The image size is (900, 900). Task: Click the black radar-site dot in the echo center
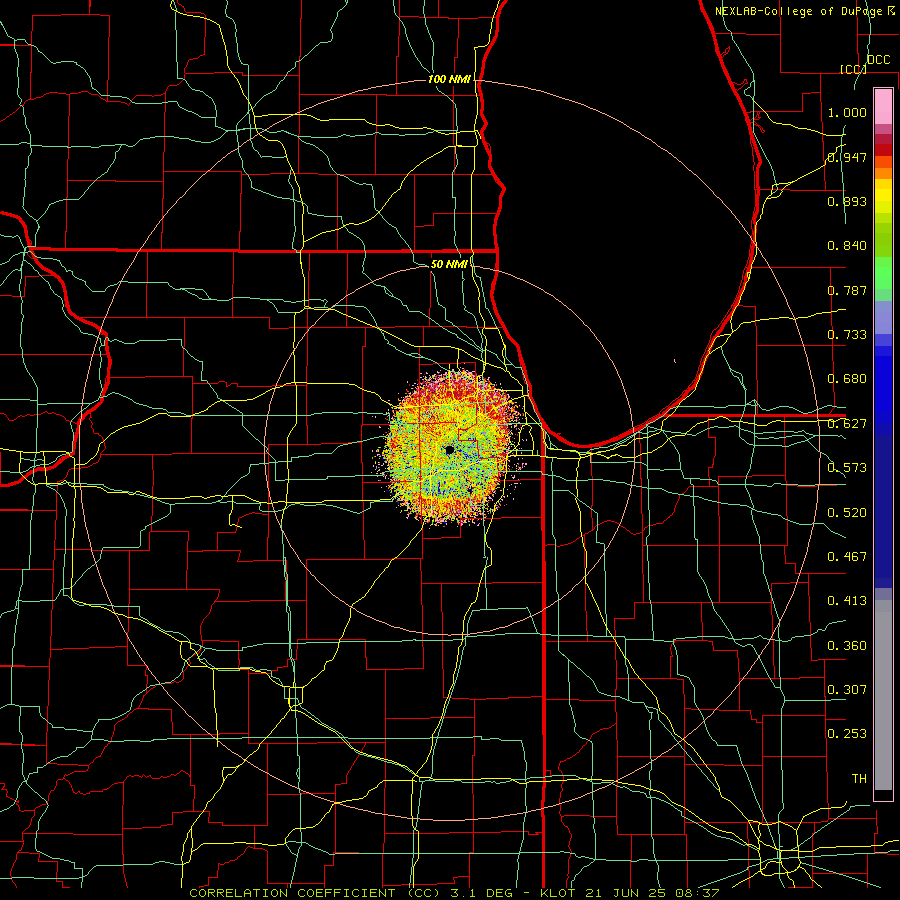click(x=449, y=451)
